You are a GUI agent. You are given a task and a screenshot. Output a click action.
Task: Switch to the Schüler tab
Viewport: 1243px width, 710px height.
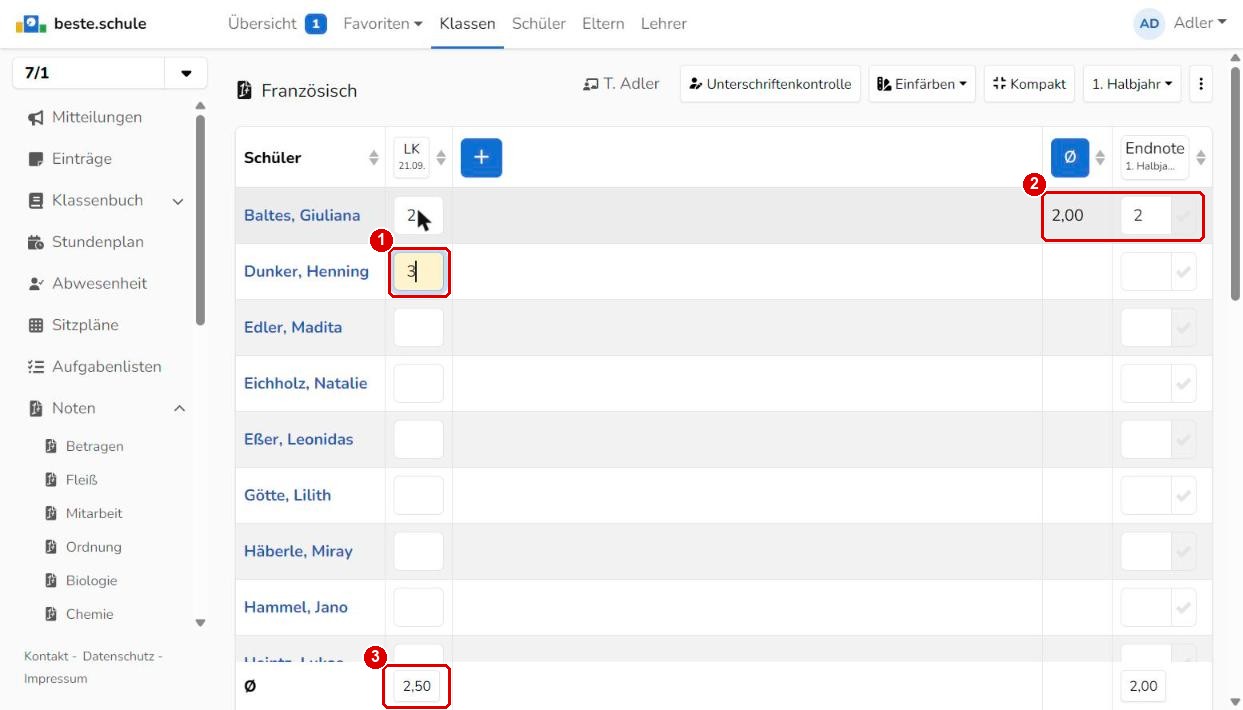[539, 24]
